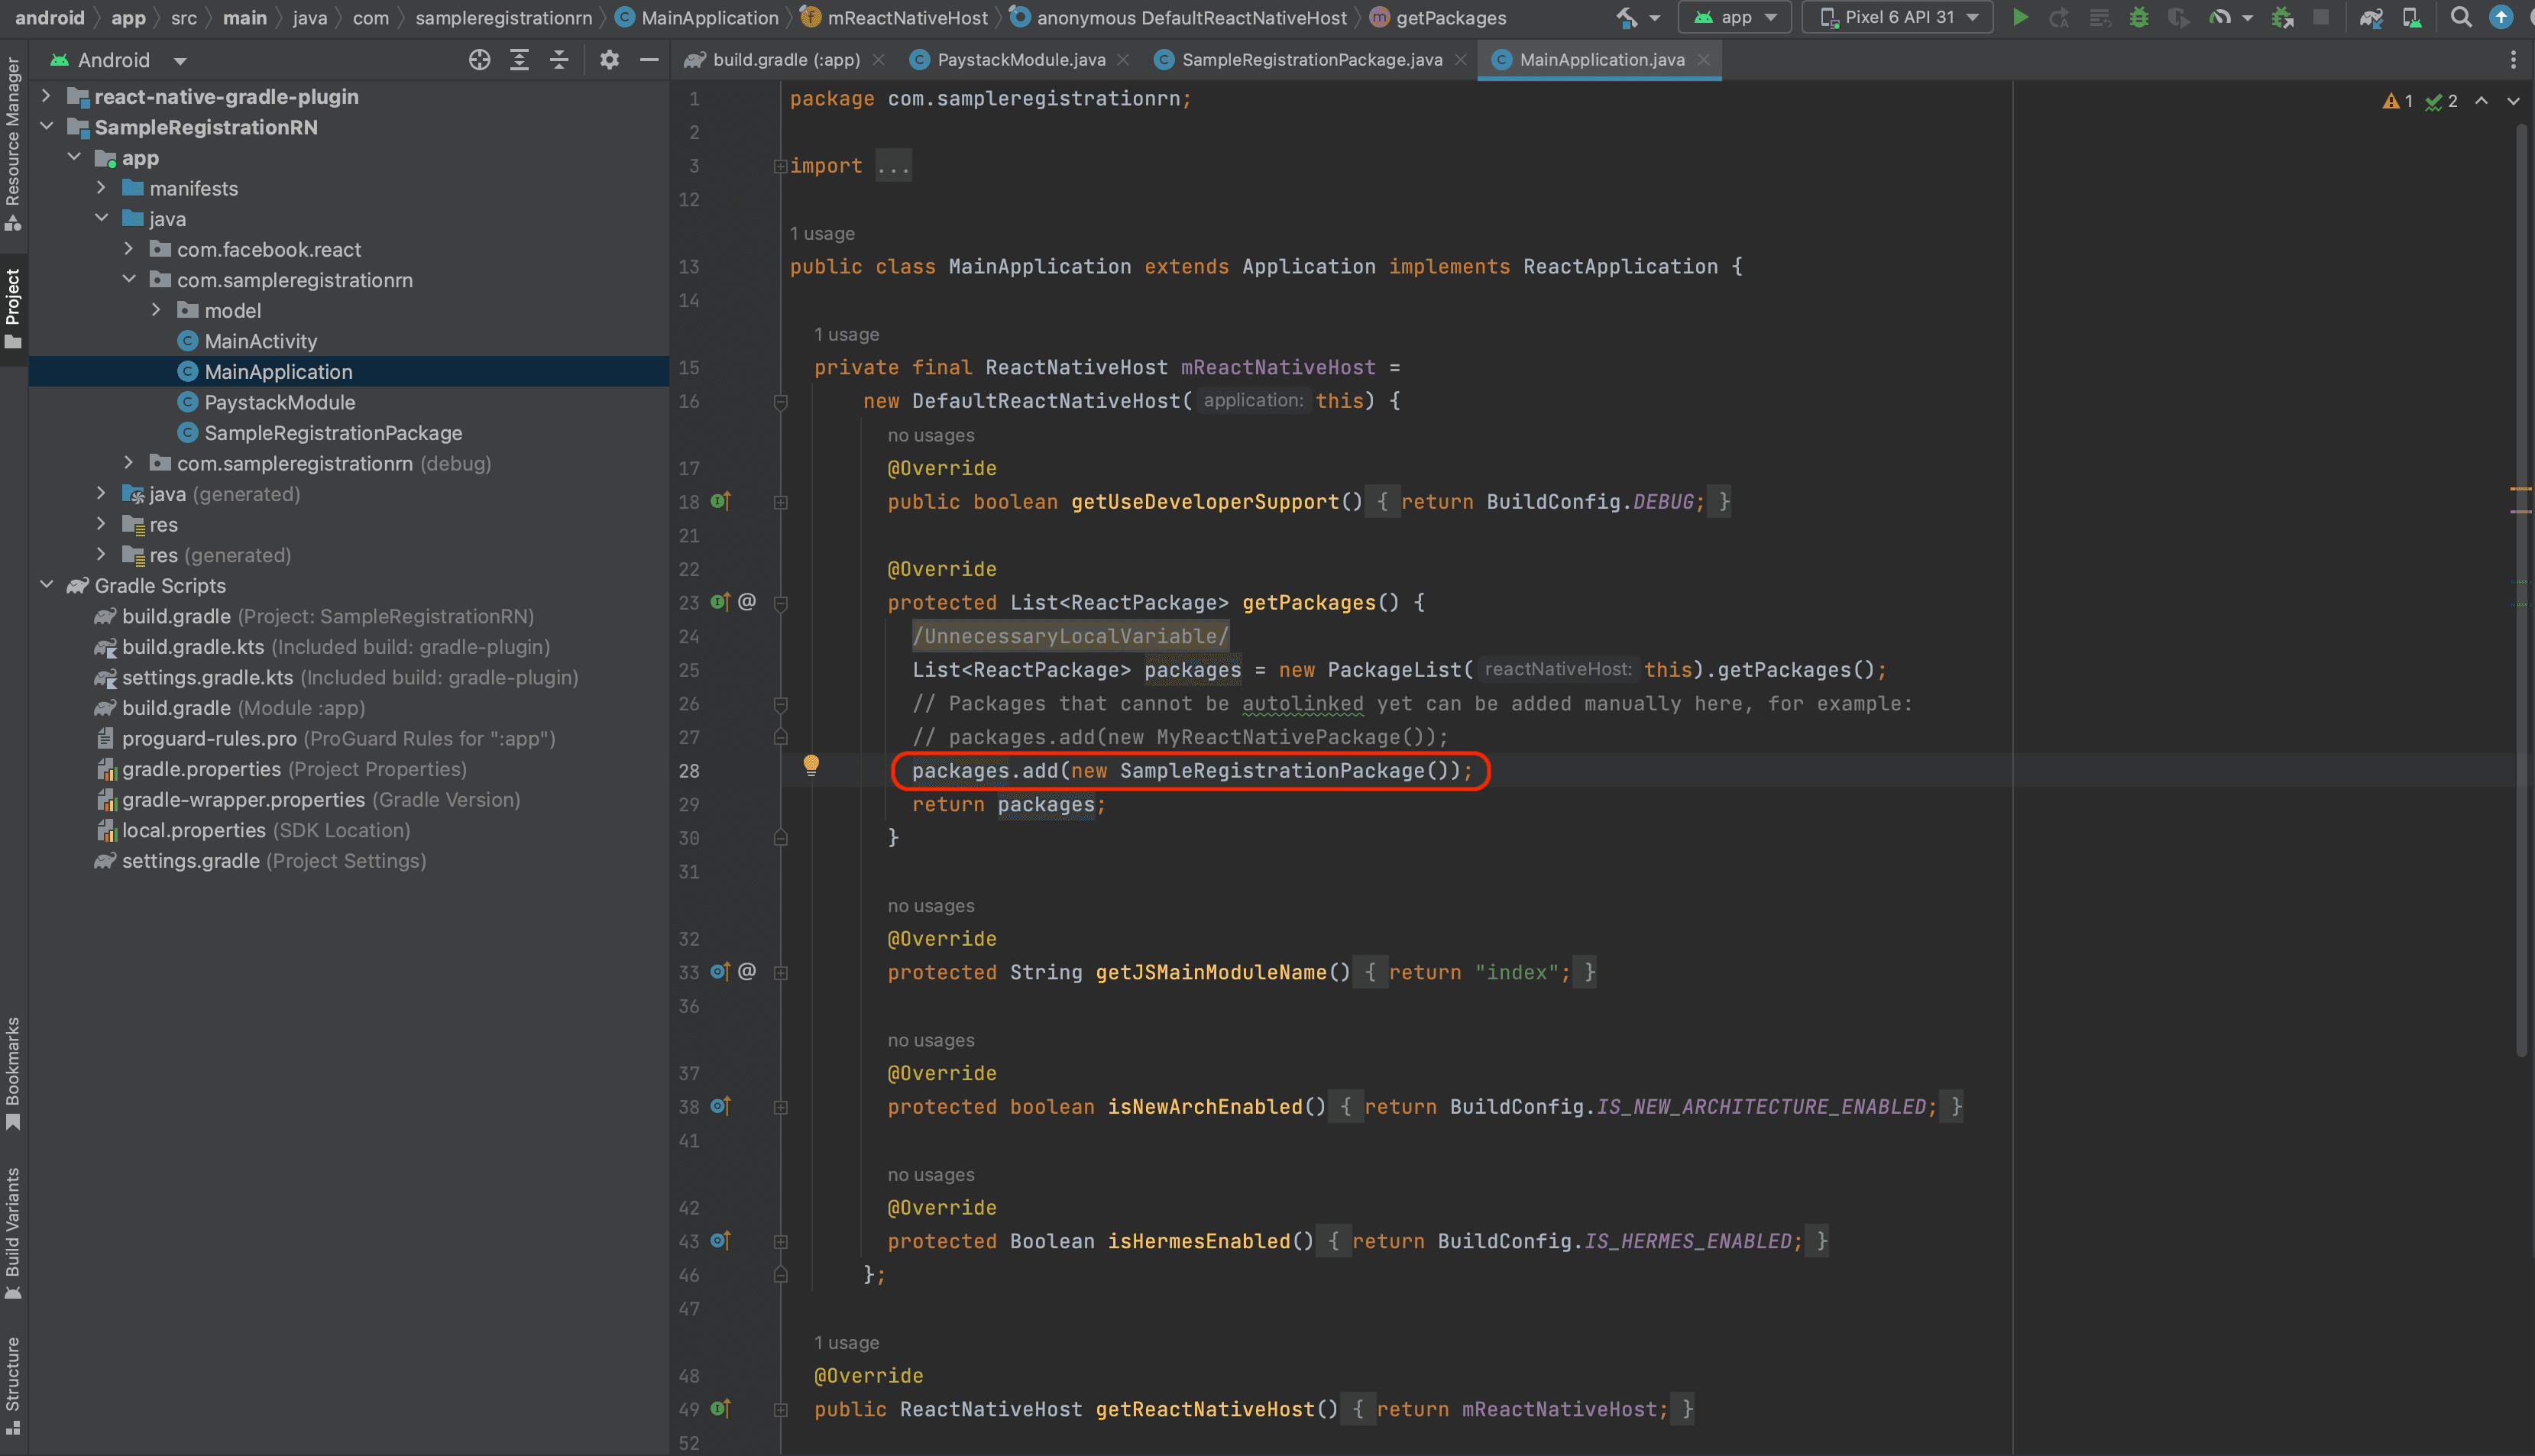Toggle the Bookmarks tool window
Viewport: 2535px width, 1456px height.
coord(13,1072)
